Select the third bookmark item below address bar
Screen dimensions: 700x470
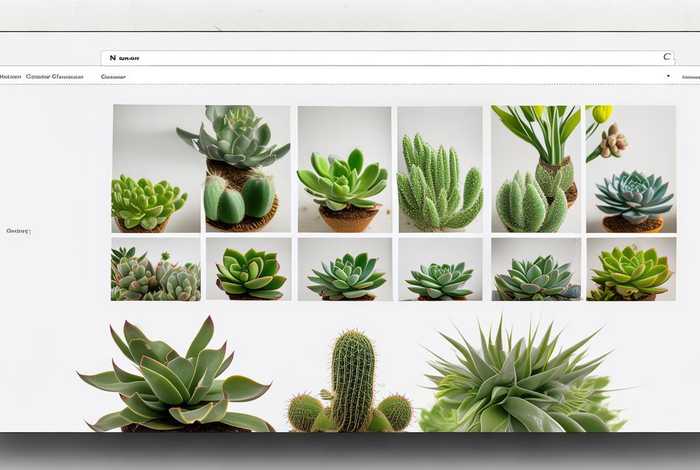tap(113, 76)
